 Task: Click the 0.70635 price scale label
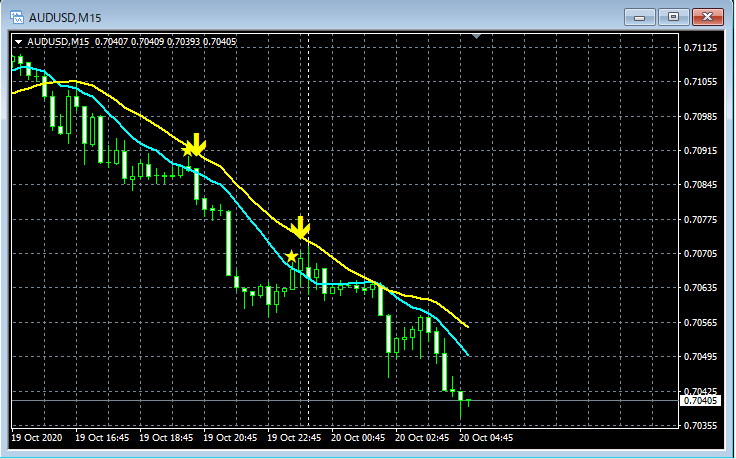pos(700,288)
